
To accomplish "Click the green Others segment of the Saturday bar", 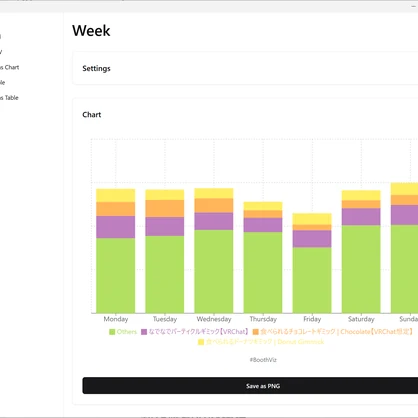I will coord(361,269).
